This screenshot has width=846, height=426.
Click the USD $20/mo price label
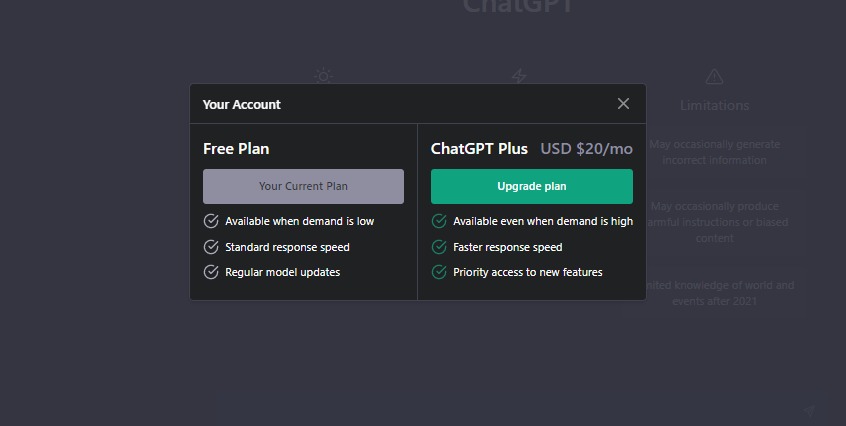(x=586, y=149)
